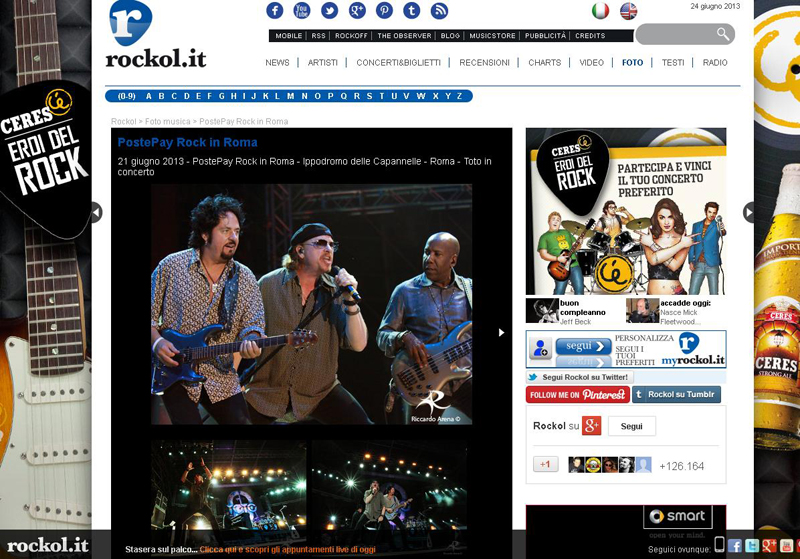Open the main Toto concert photo

point(311,304)
